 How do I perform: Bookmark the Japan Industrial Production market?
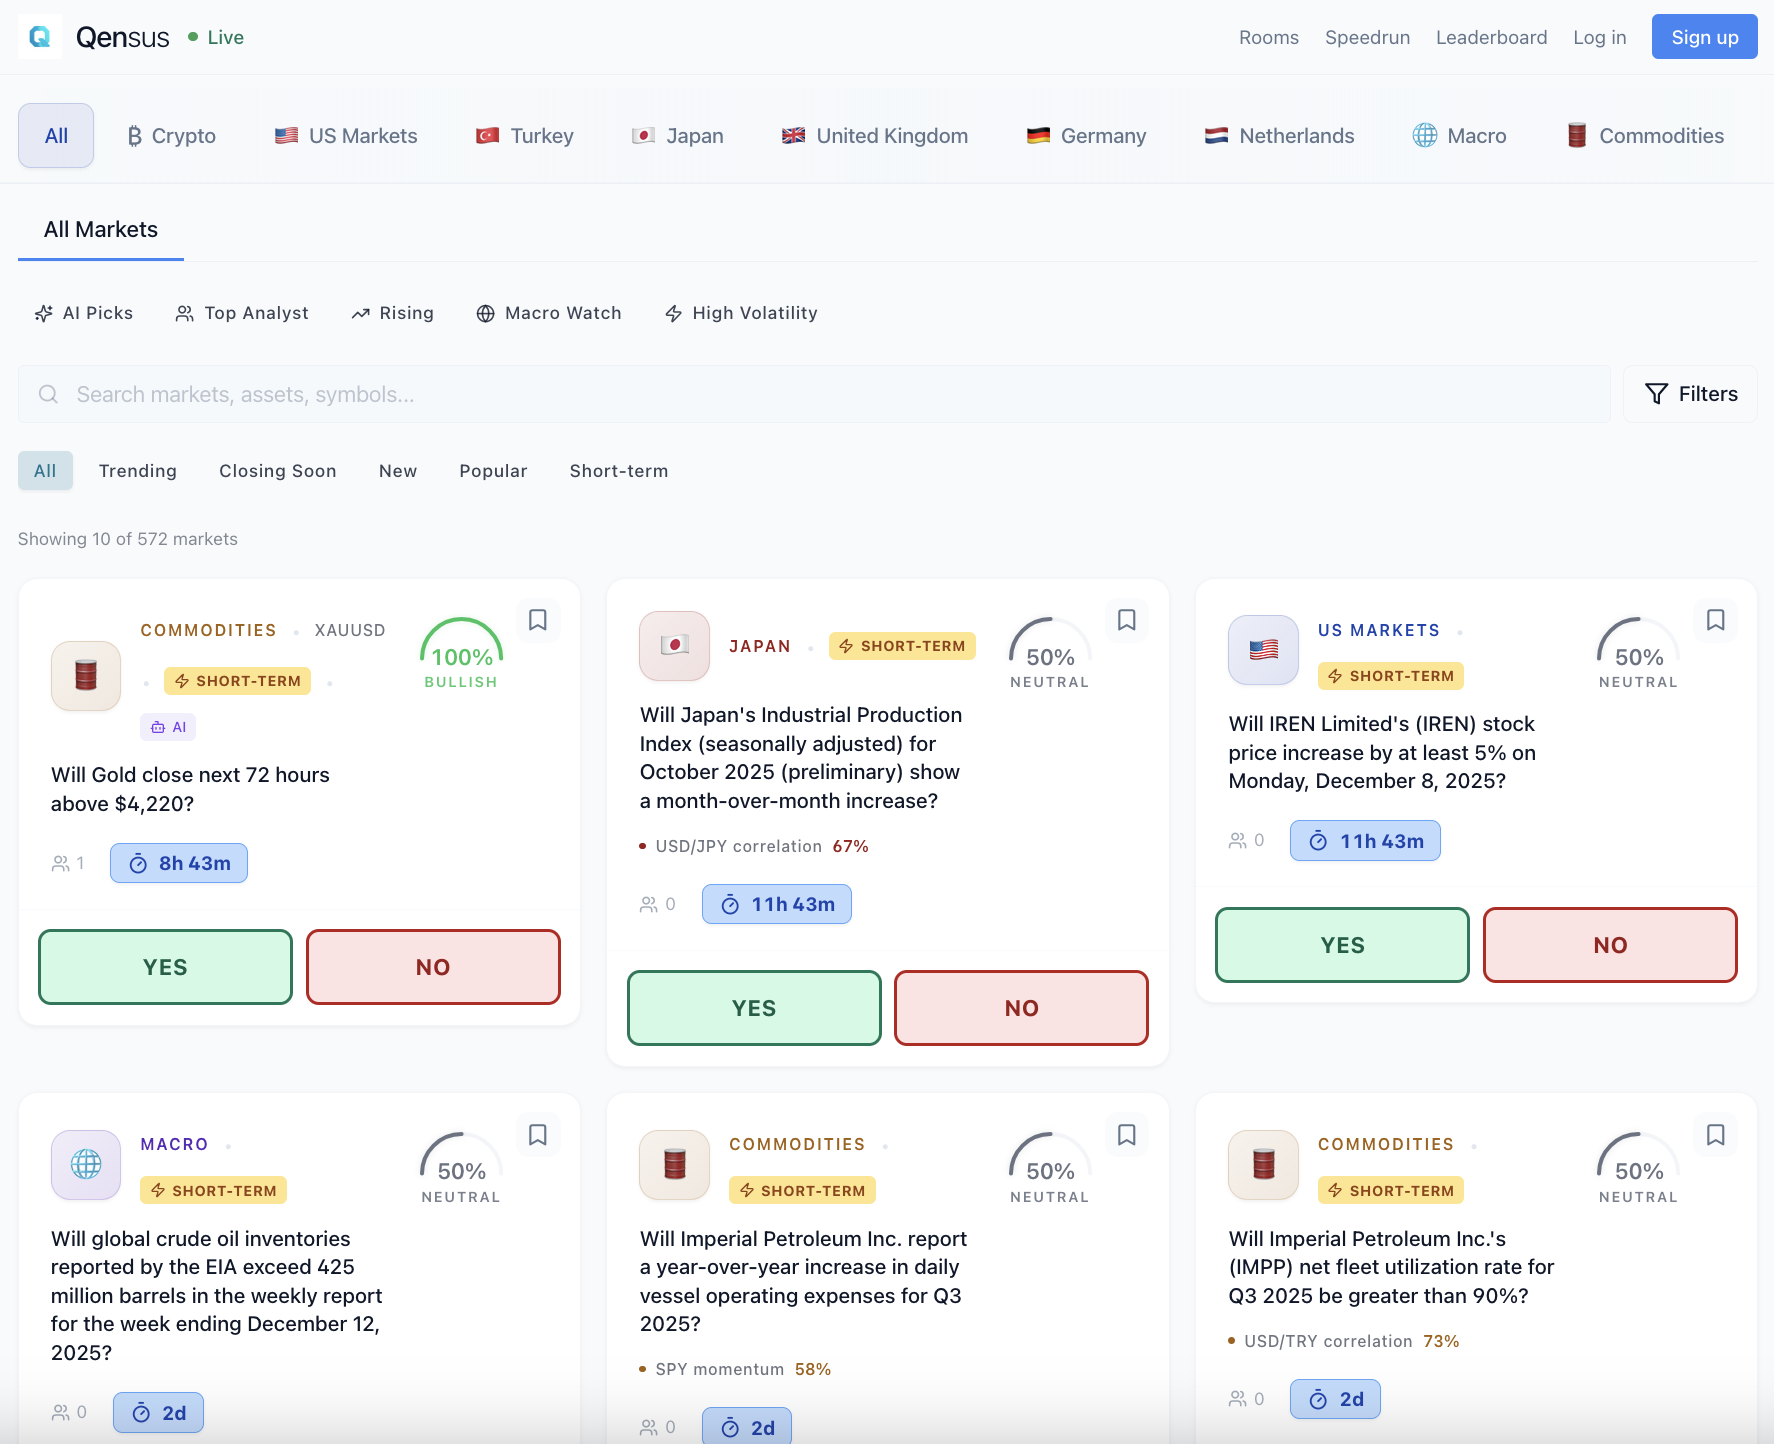click(x=1127, y=620)
